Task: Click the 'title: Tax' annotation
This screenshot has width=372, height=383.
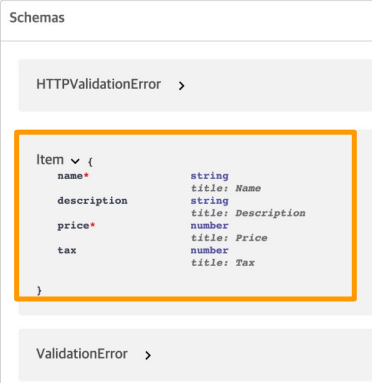Action: [223, 263]
